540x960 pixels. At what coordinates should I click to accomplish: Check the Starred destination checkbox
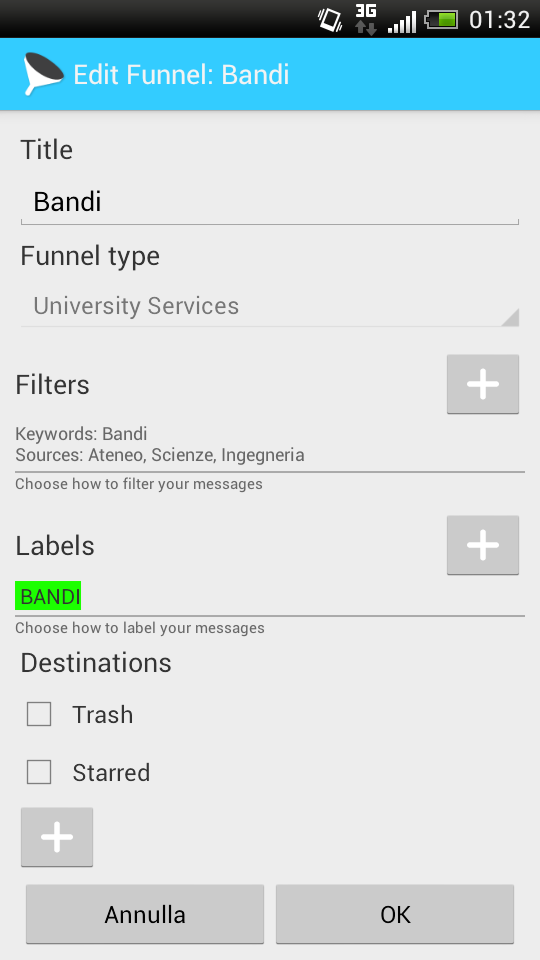[39, 772]
